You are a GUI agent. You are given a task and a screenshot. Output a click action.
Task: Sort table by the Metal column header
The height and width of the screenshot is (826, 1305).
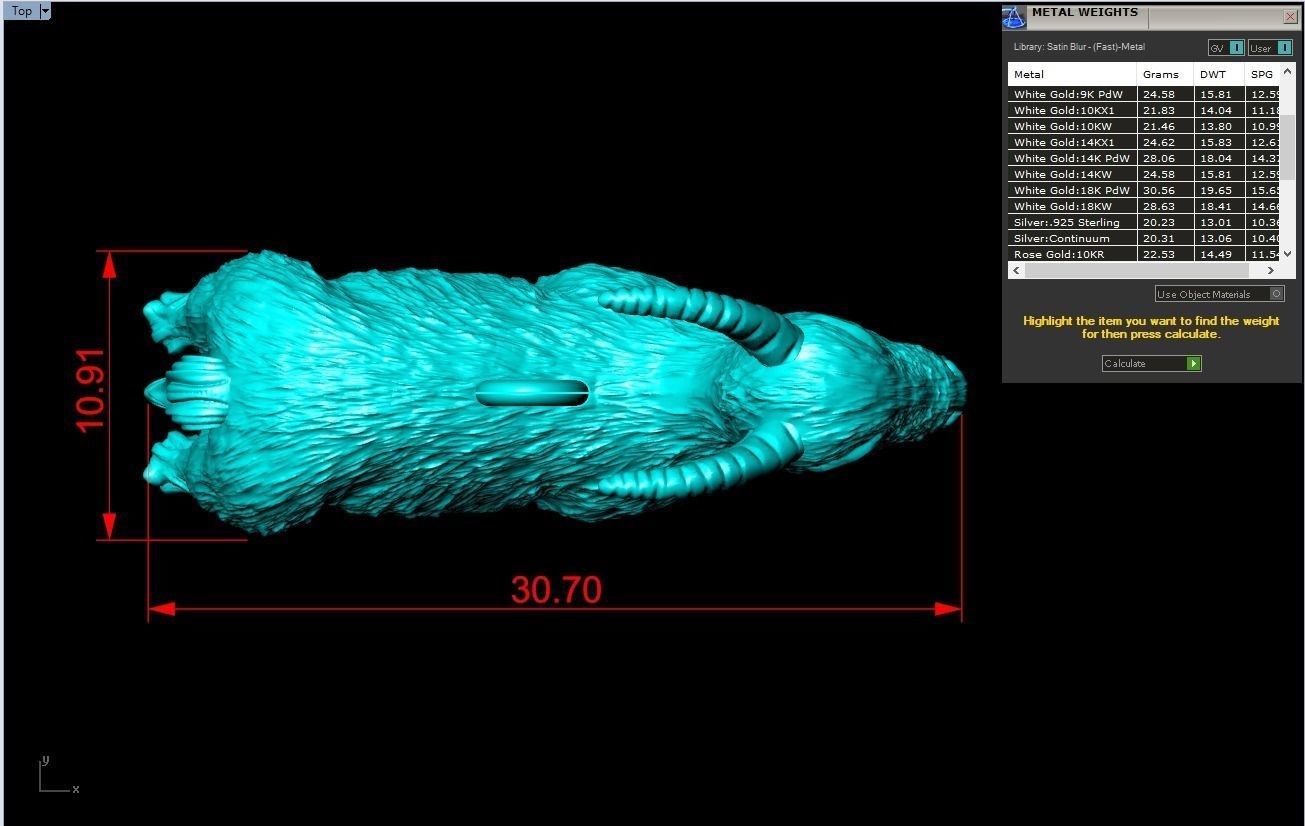coord(1072,74)
